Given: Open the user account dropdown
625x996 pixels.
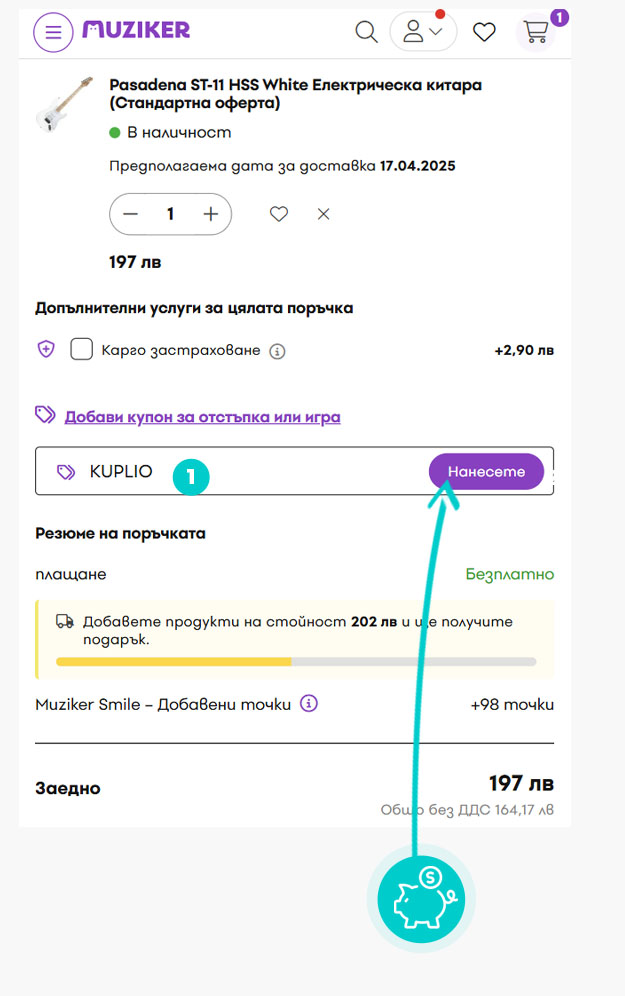Looking at the screenshot, I should [x=423, y=32].
